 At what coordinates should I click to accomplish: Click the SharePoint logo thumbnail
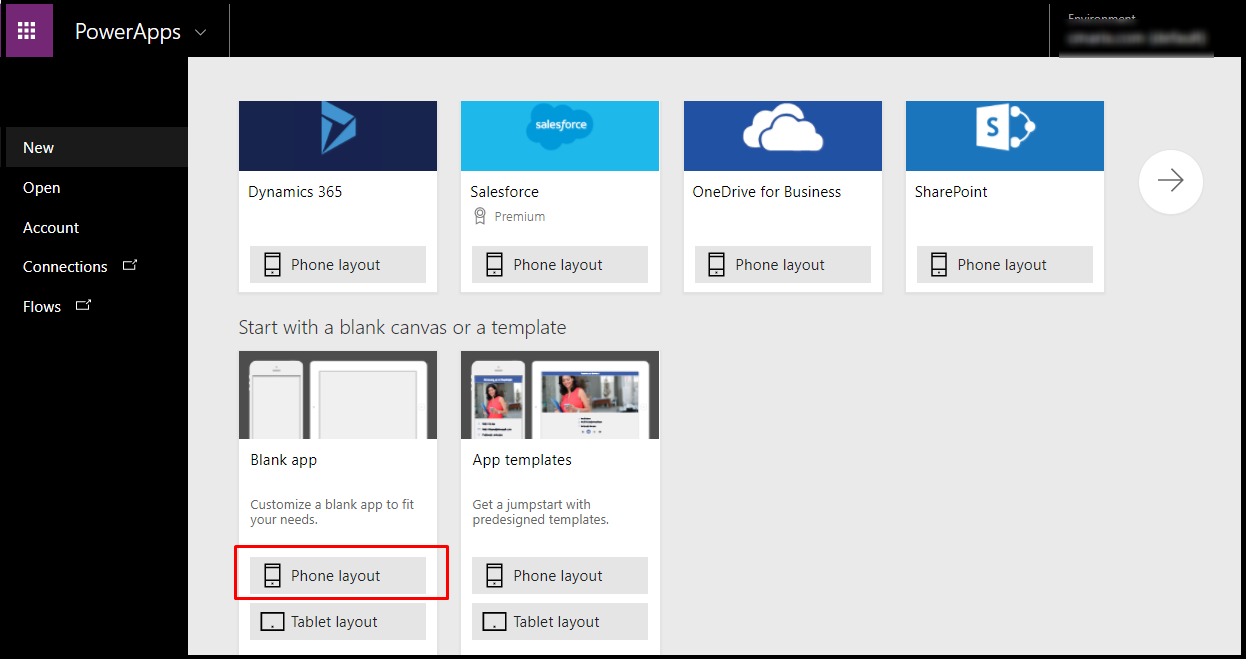(x=1005, y=135)
